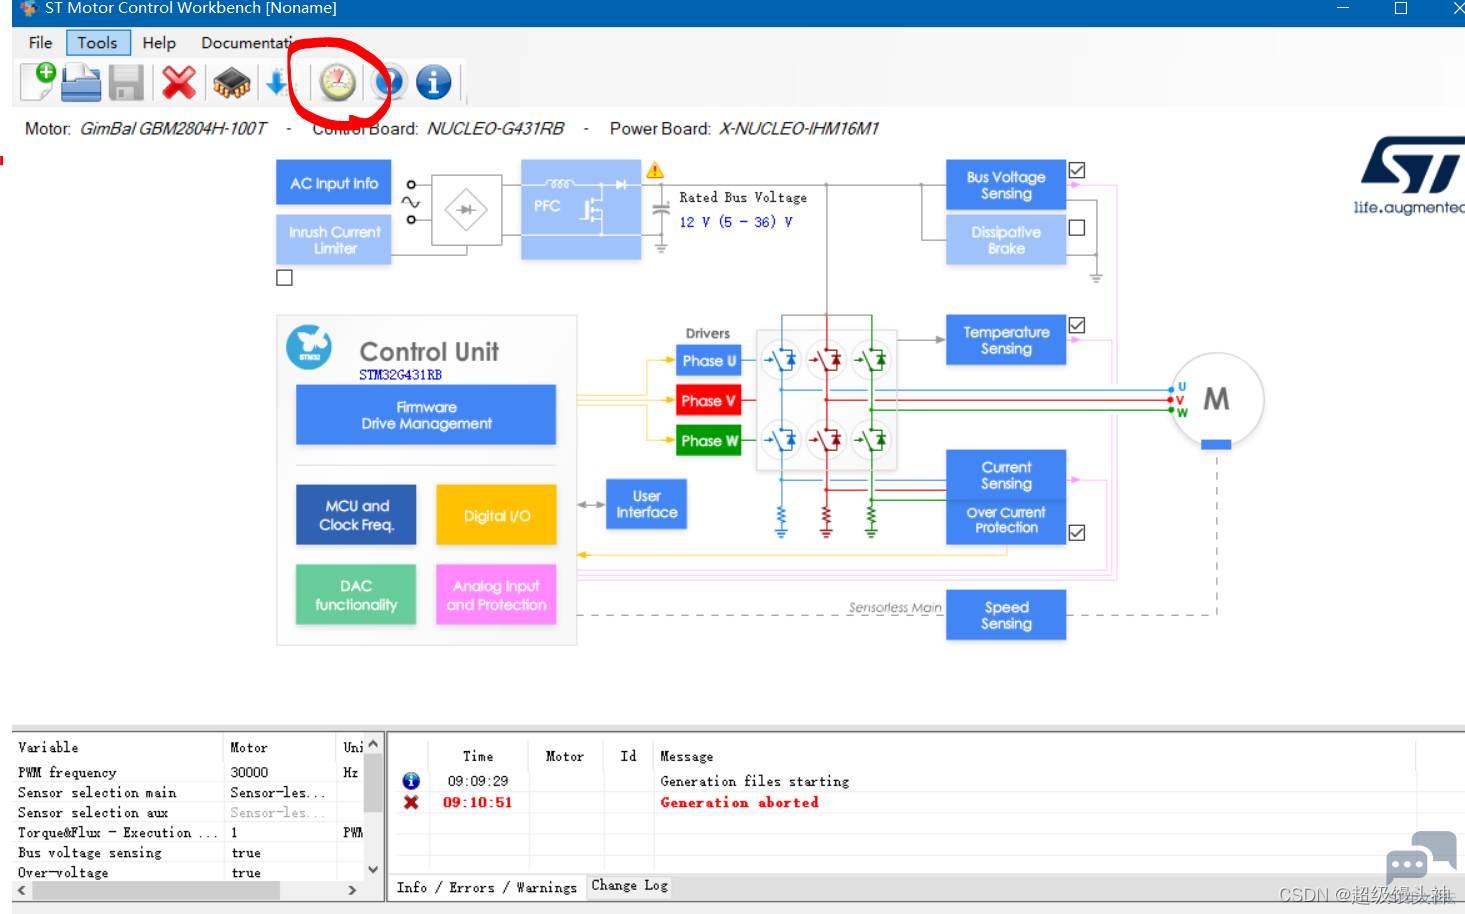Open the Help menu
Image resolution: width=1465 pixels, height=914 pixels.
(x=159, y=43)
